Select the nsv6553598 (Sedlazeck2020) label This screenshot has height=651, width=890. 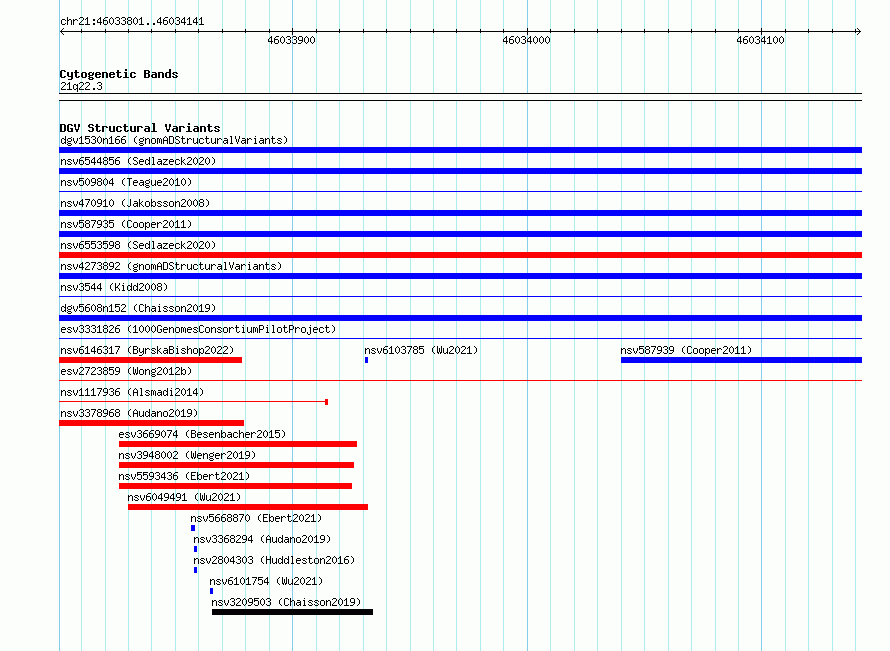[138, 245]
